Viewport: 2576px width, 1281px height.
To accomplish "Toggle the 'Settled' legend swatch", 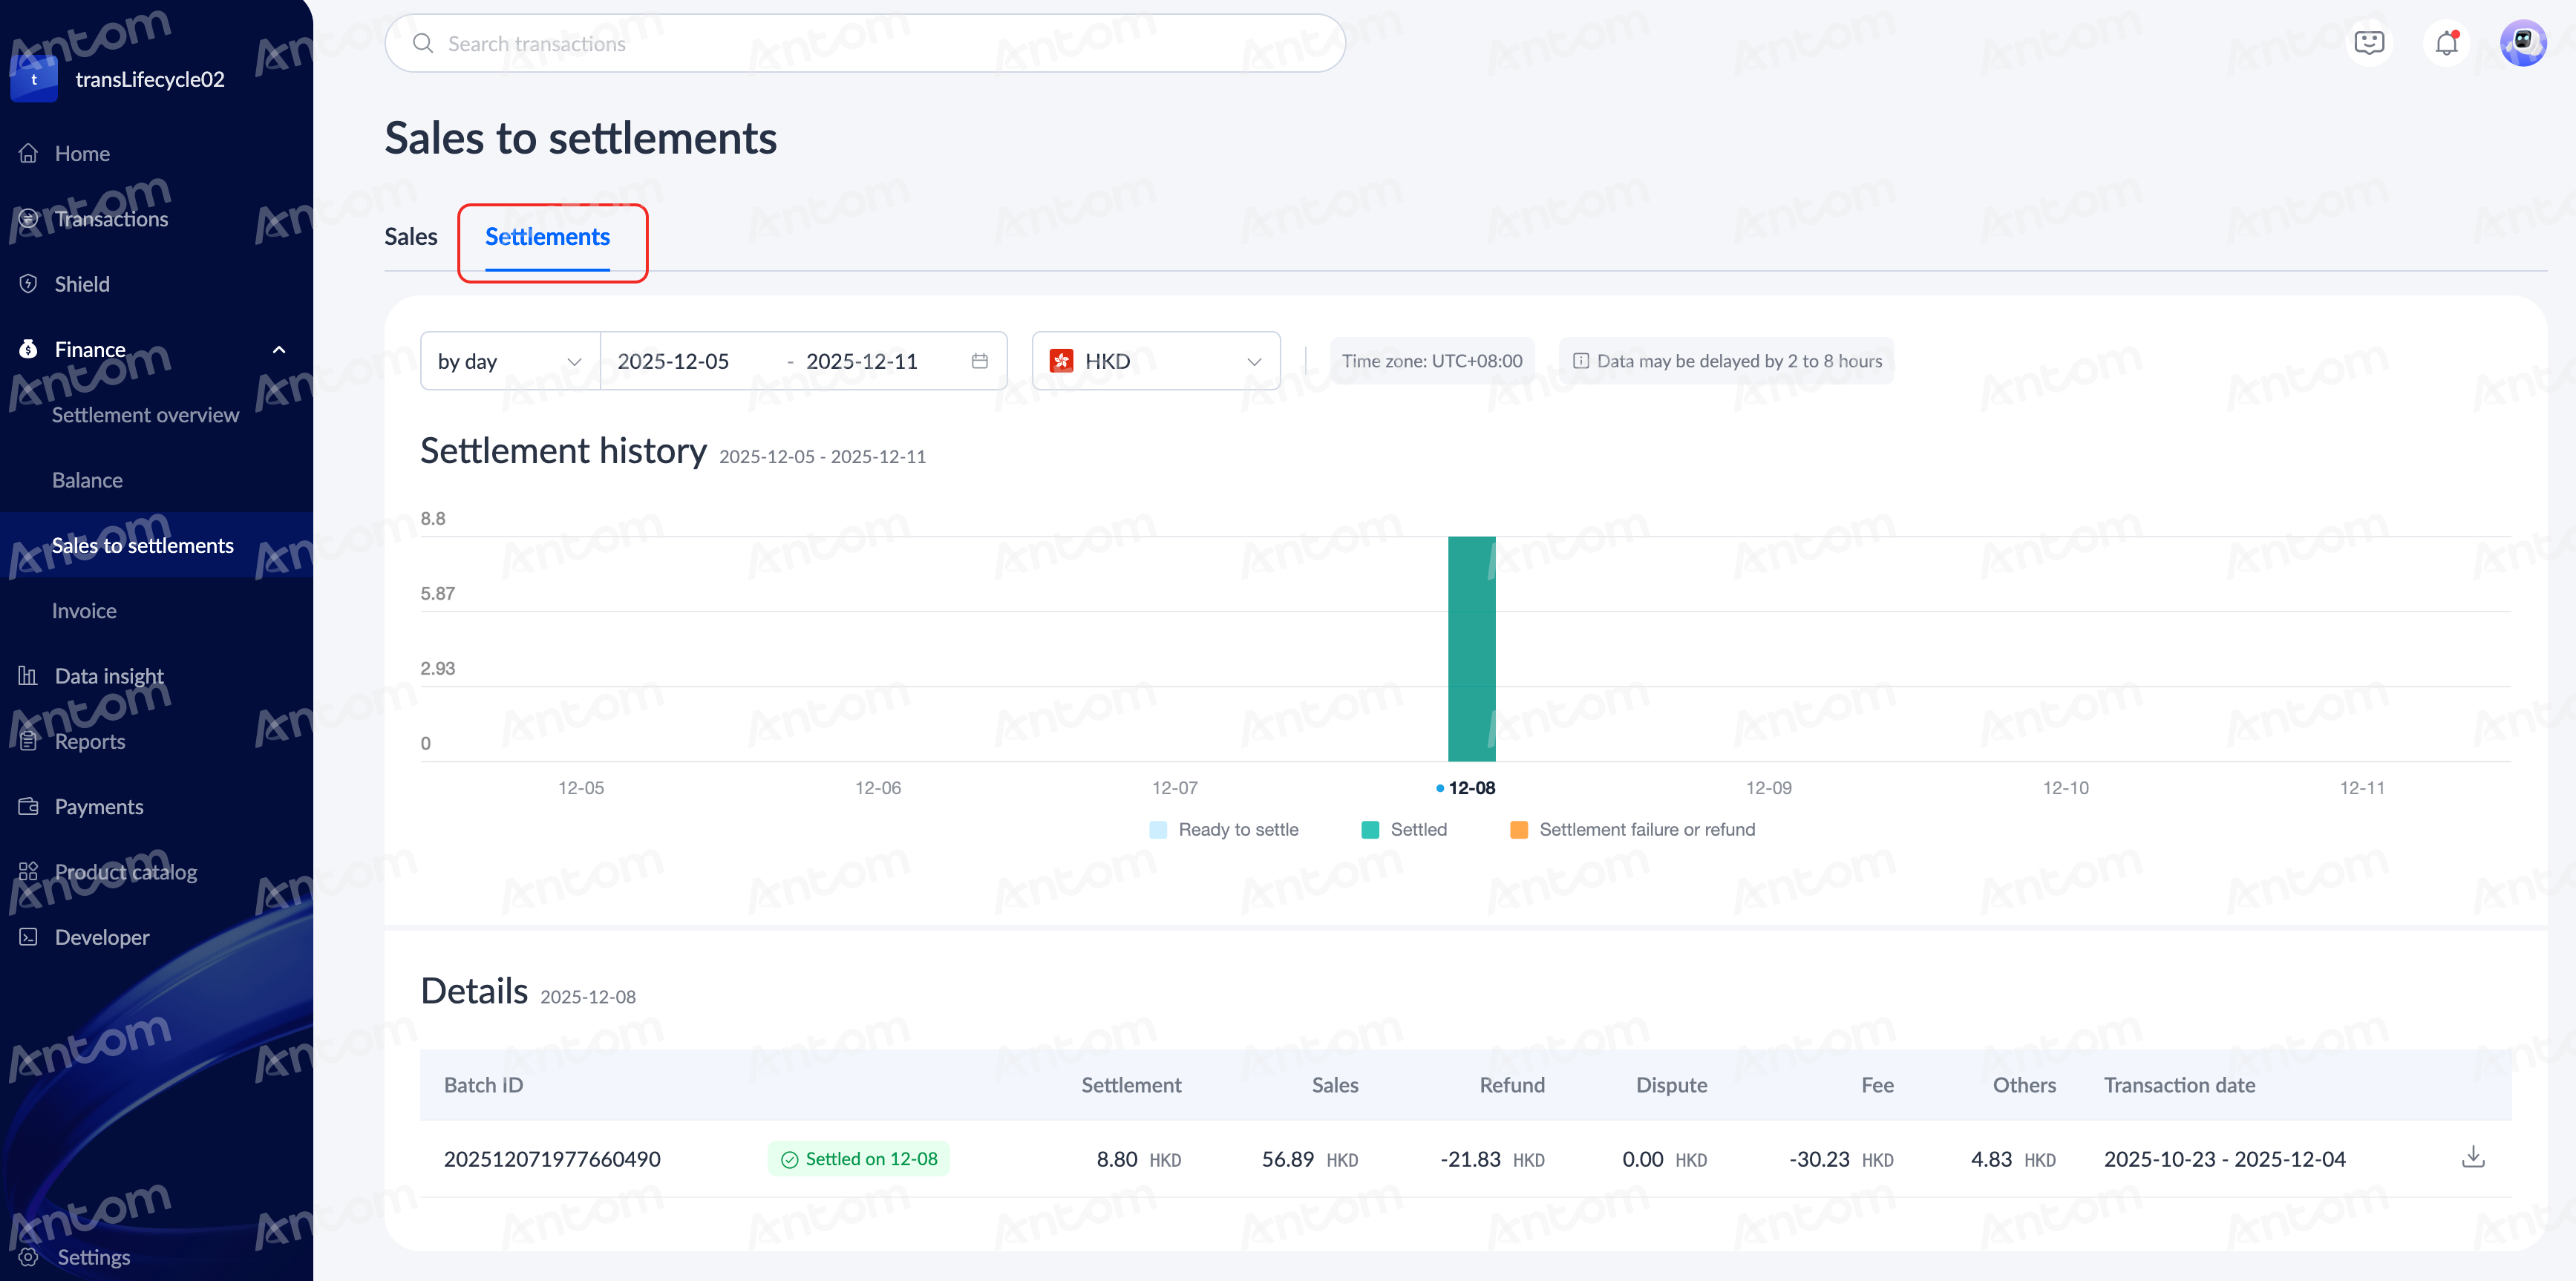I will point(1370,829).
